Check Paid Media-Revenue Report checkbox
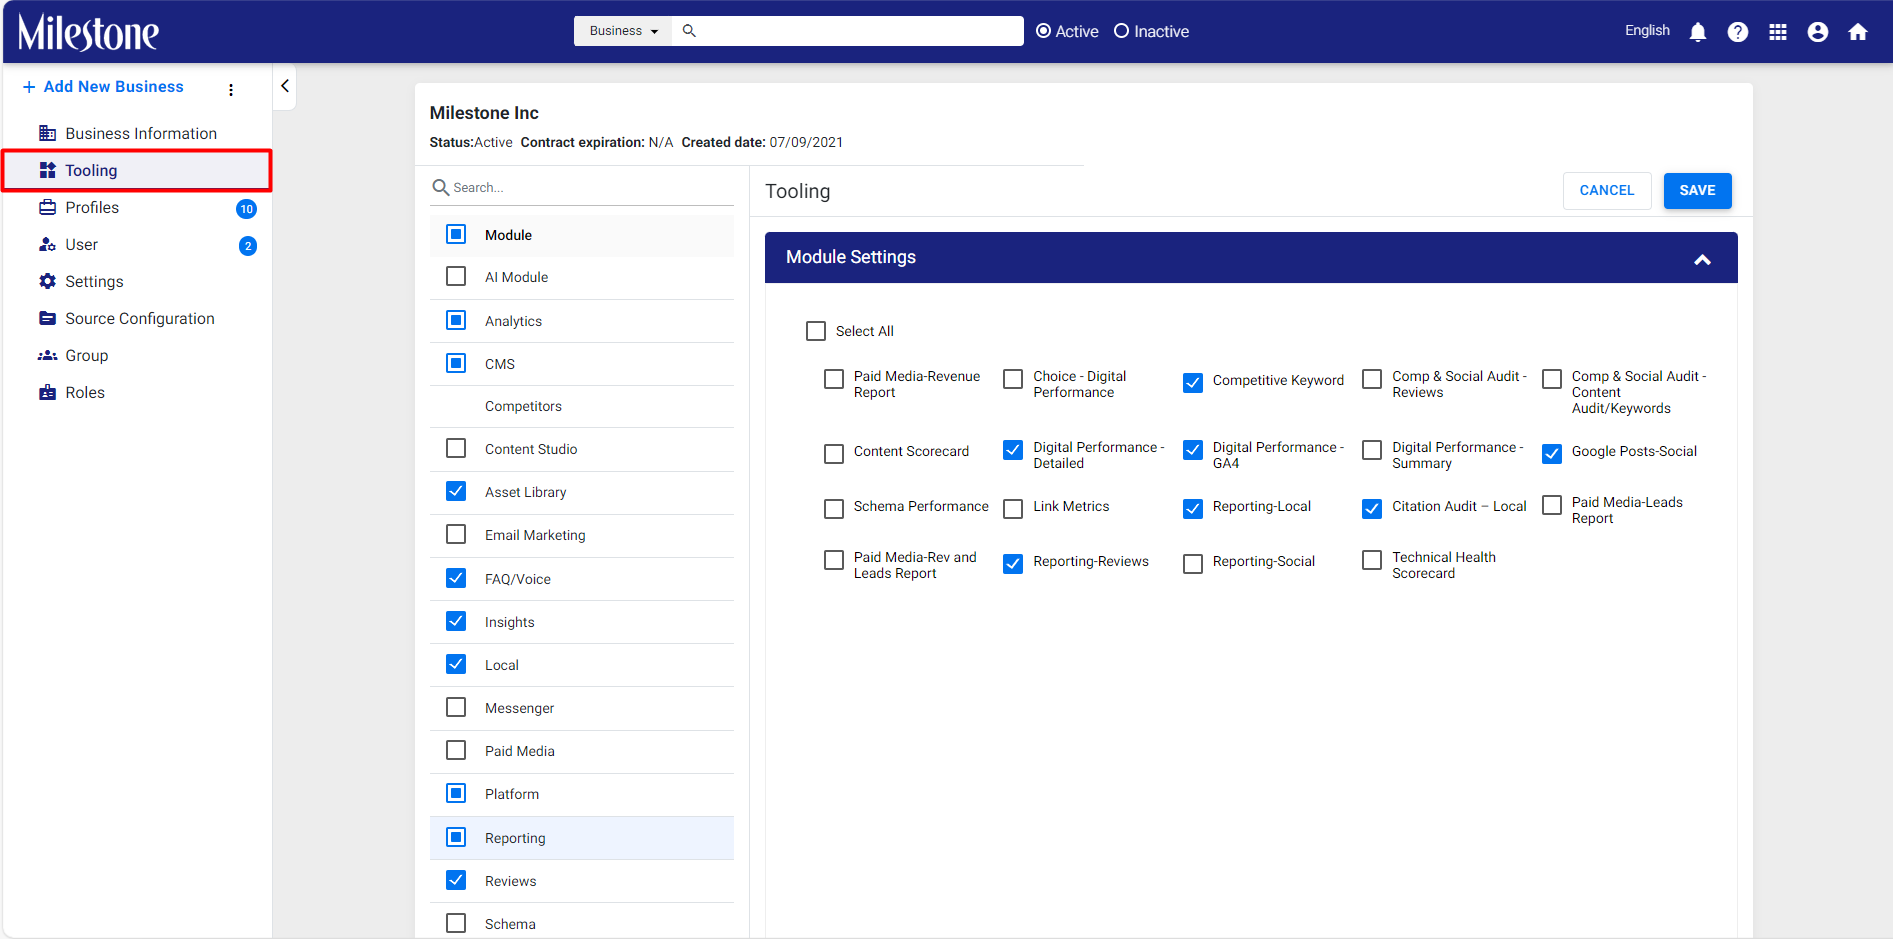1893x939 pixels. tap(834, 379)
